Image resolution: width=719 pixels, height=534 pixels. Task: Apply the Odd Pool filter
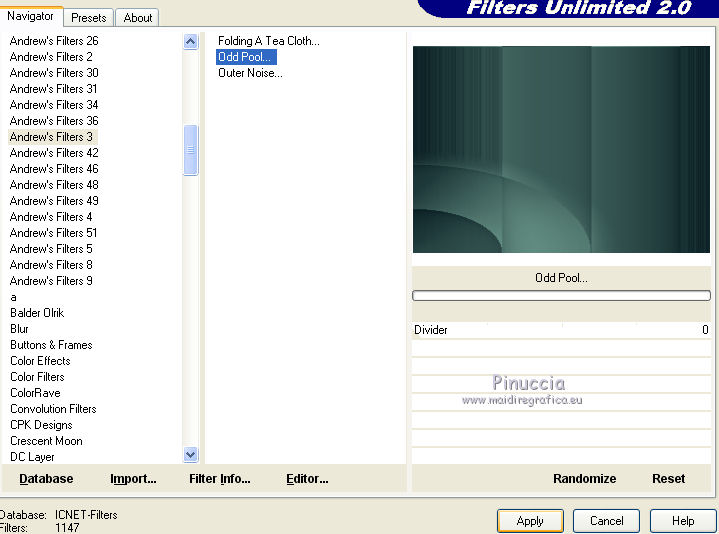[530, 521]
